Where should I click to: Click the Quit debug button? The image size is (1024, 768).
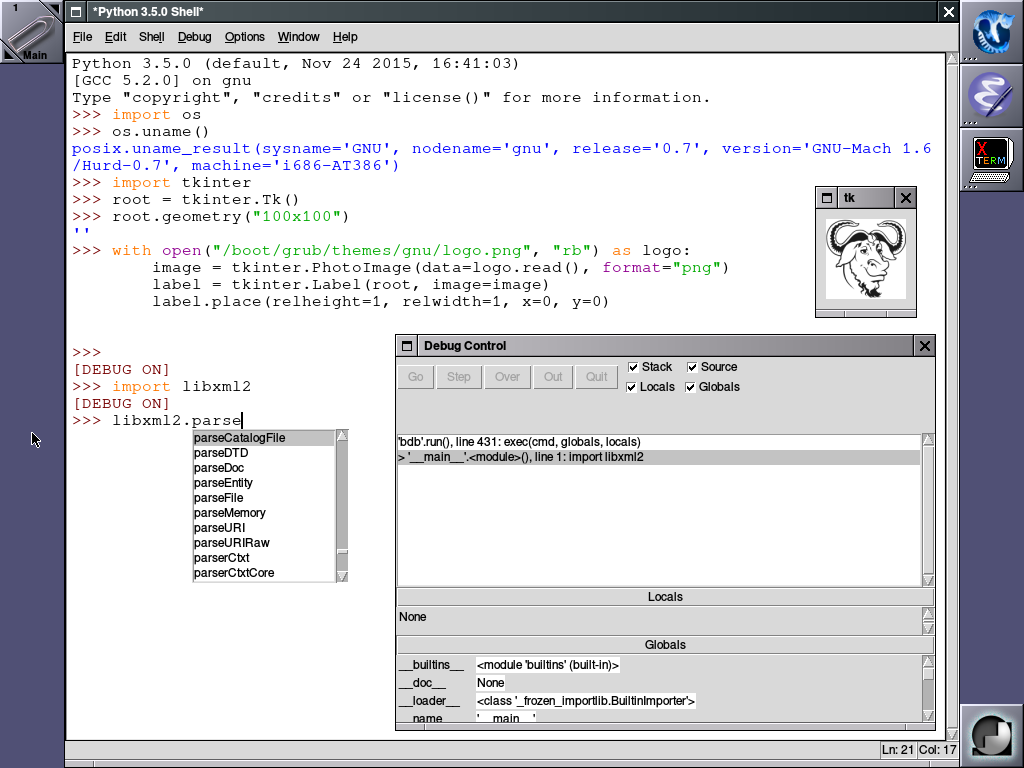(x=596, y=377)
